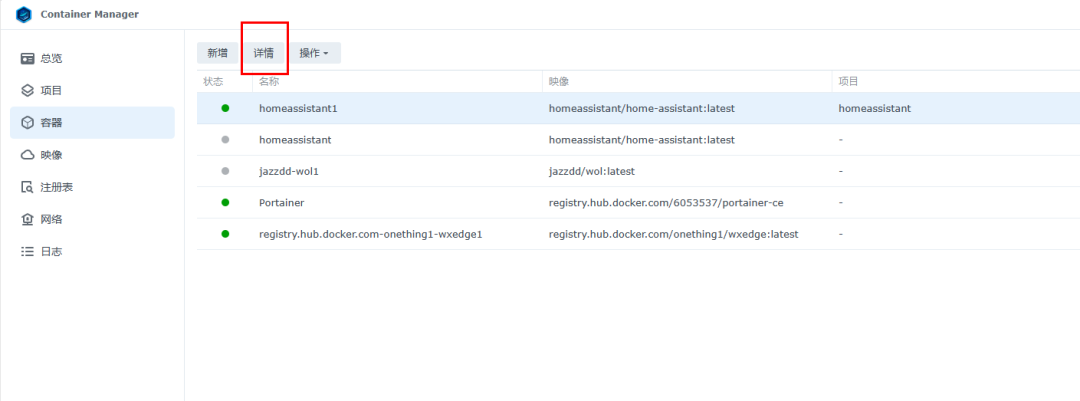This screenshot has height=401, width=1080.
Task: Click green status dot of homeassistant1
Action: [x=225, y=108]
